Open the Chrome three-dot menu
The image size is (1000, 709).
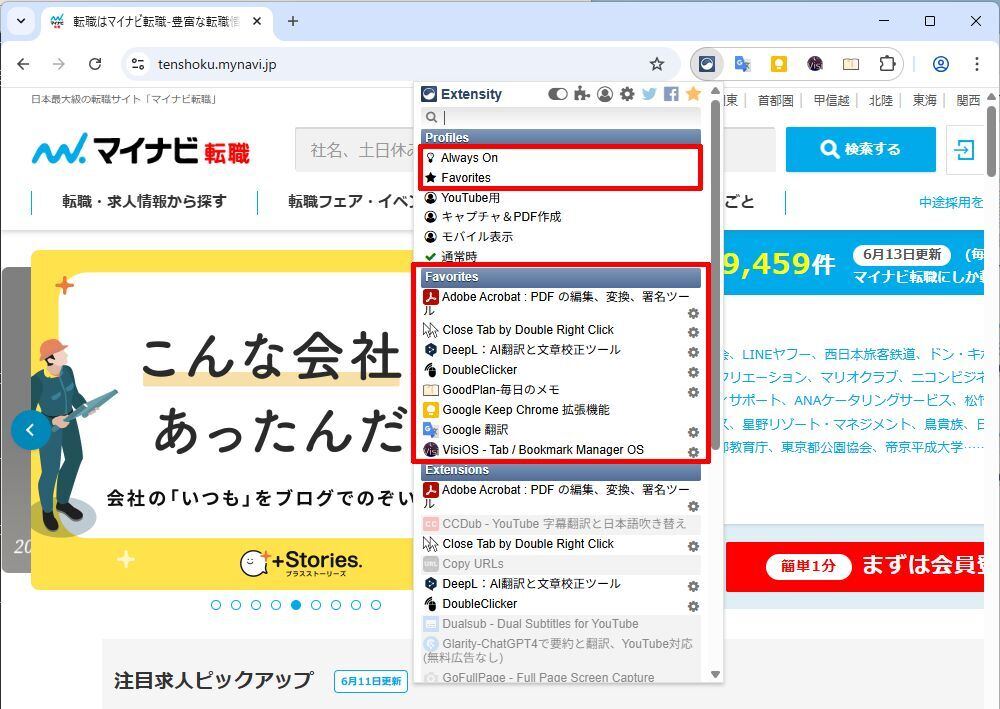[x=976, y=64]
